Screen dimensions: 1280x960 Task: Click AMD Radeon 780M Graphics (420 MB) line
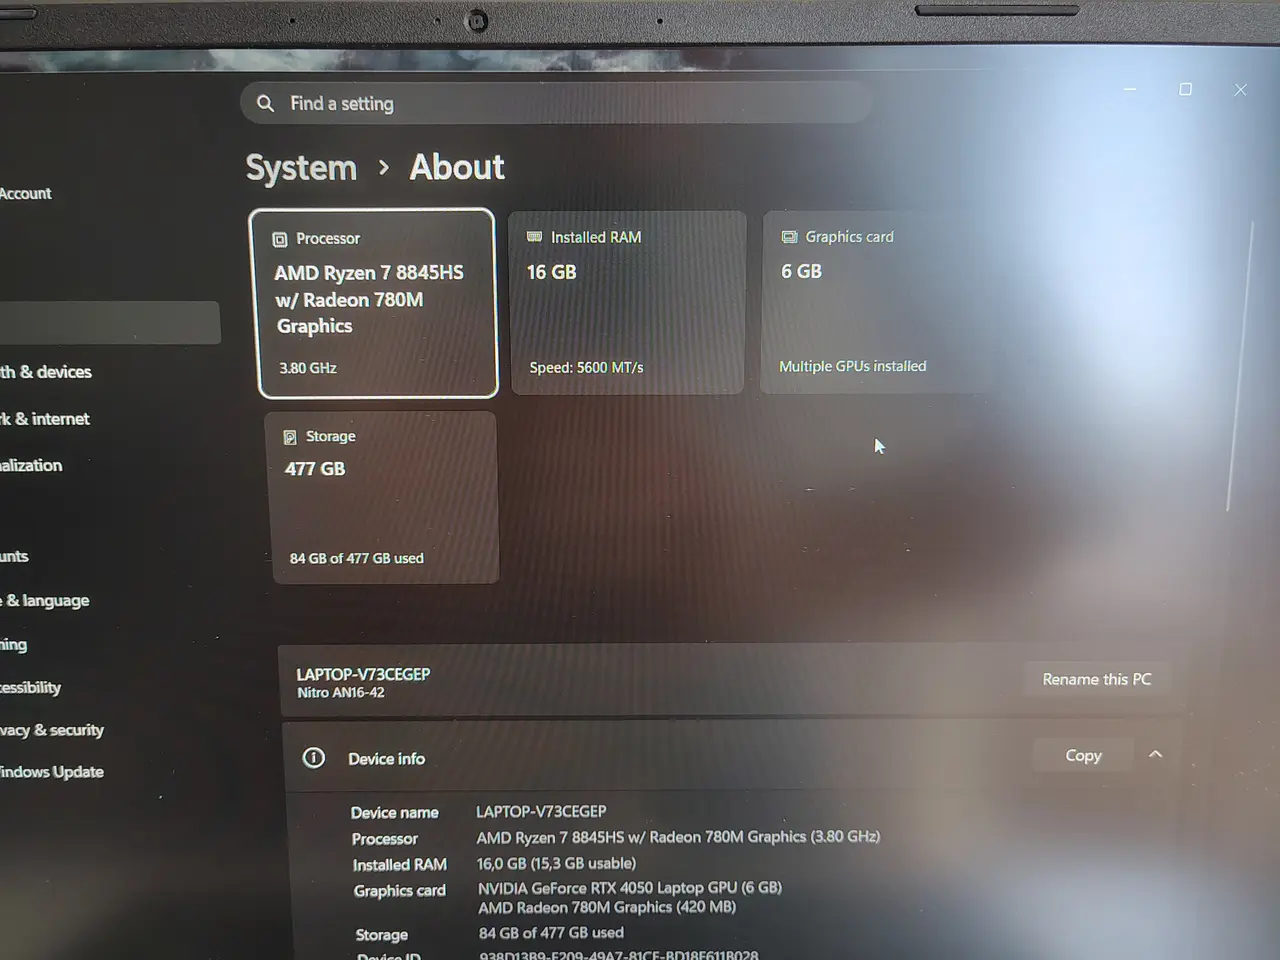(x=607, y=908)
